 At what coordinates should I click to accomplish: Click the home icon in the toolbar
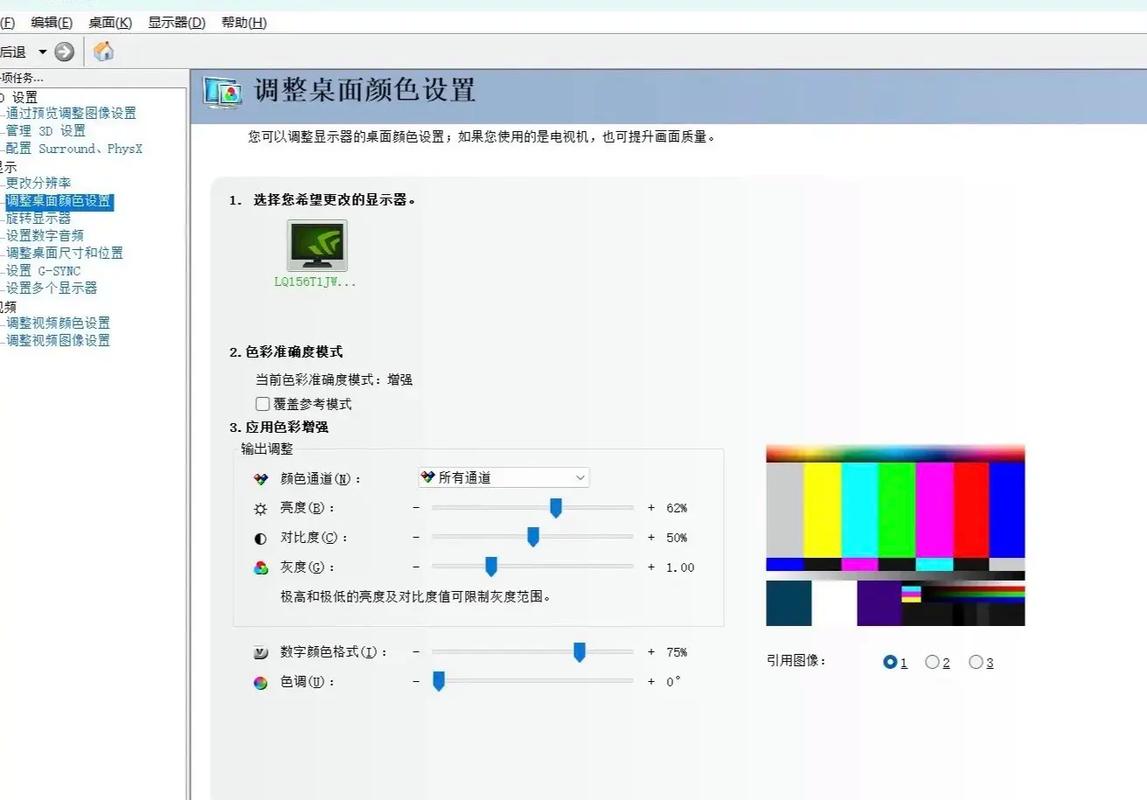coord(103,51)
